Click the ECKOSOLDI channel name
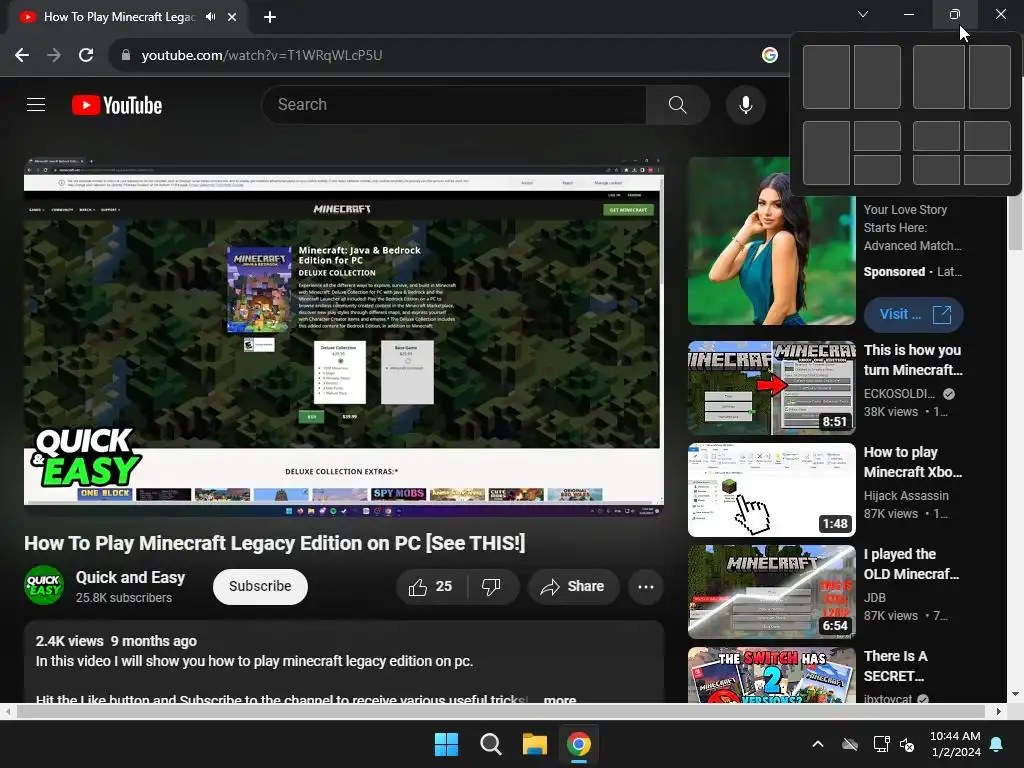1024x768 pixels. pos(899,393)
